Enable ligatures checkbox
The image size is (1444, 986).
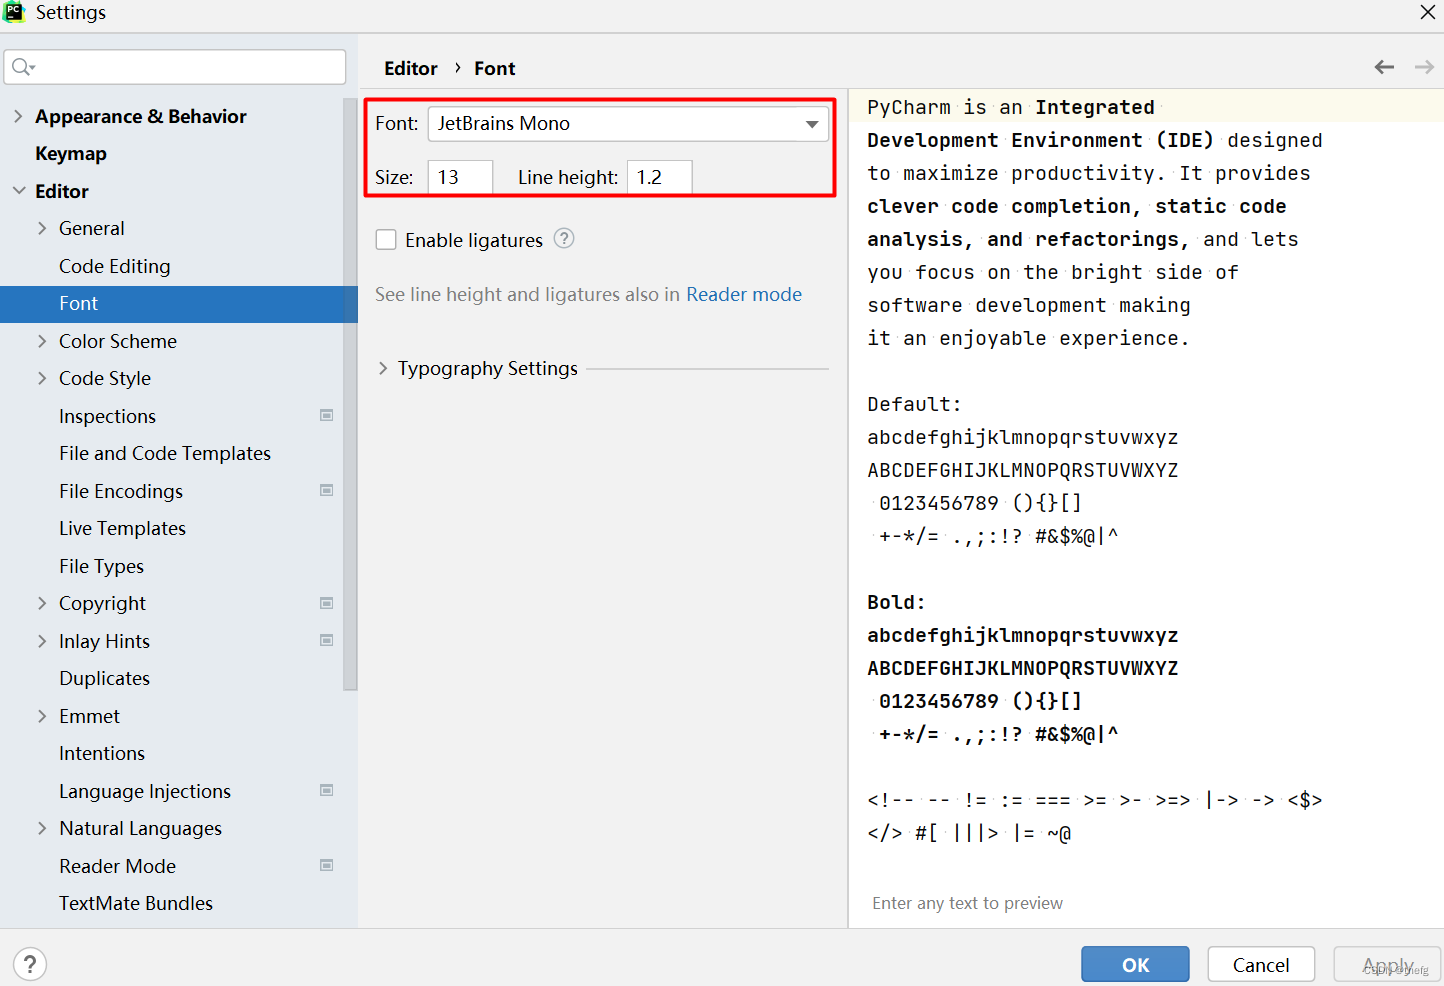coord(386,240)
